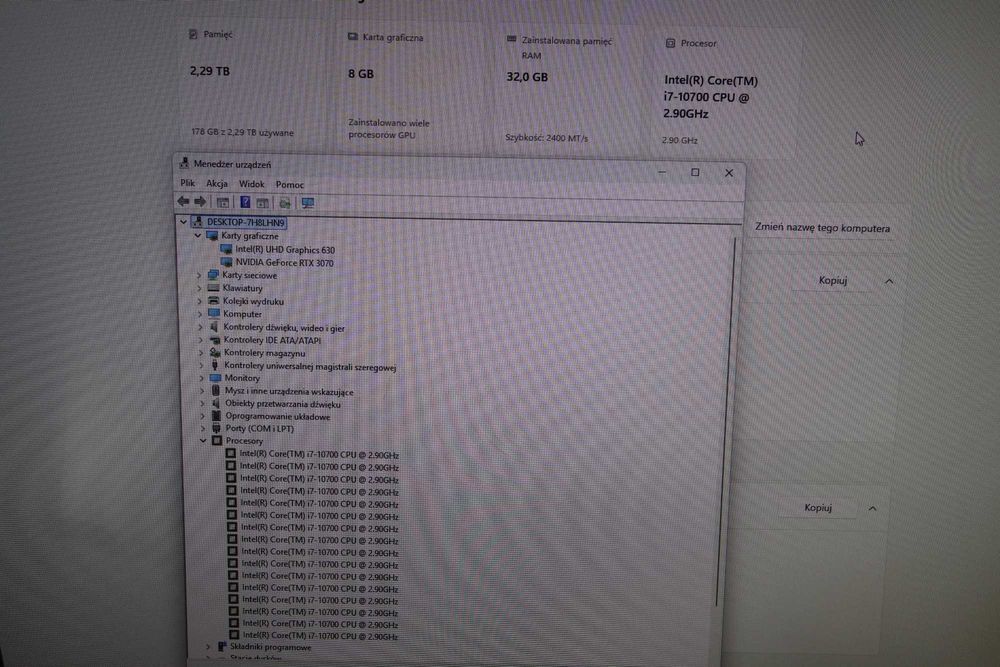Select the Intel(R) UHD Graphics 630 device icon

pos(226,249)
